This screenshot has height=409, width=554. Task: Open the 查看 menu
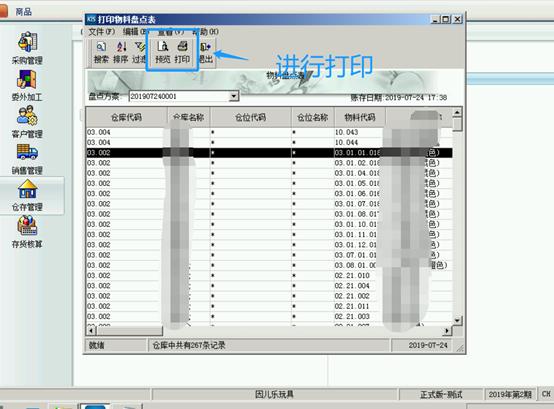point(170,32)
